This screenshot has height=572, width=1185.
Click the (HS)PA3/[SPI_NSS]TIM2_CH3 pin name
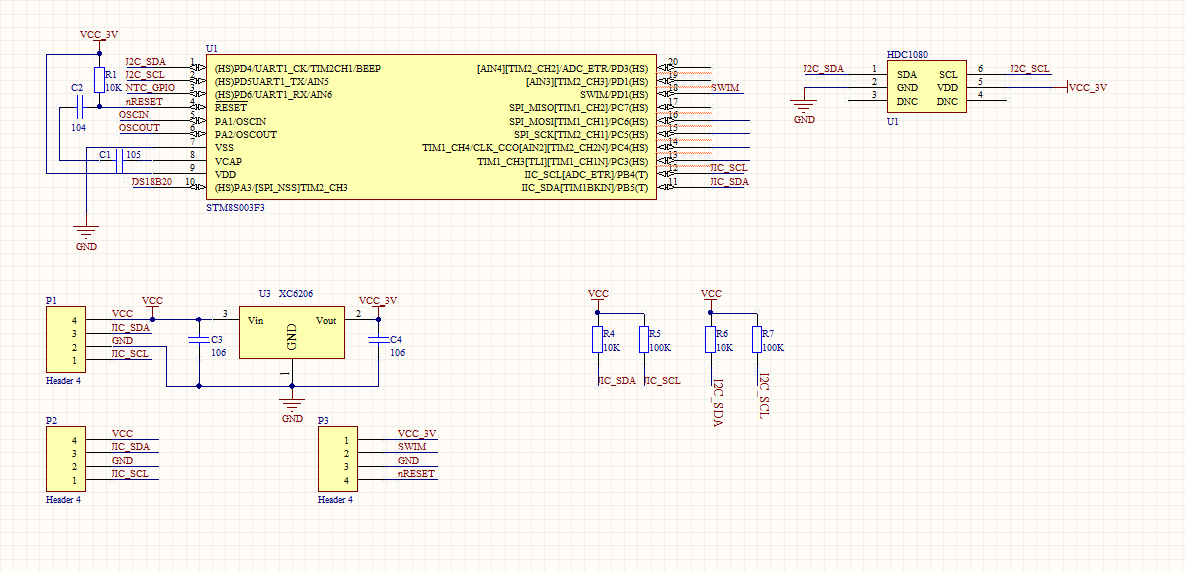(281, 187)
